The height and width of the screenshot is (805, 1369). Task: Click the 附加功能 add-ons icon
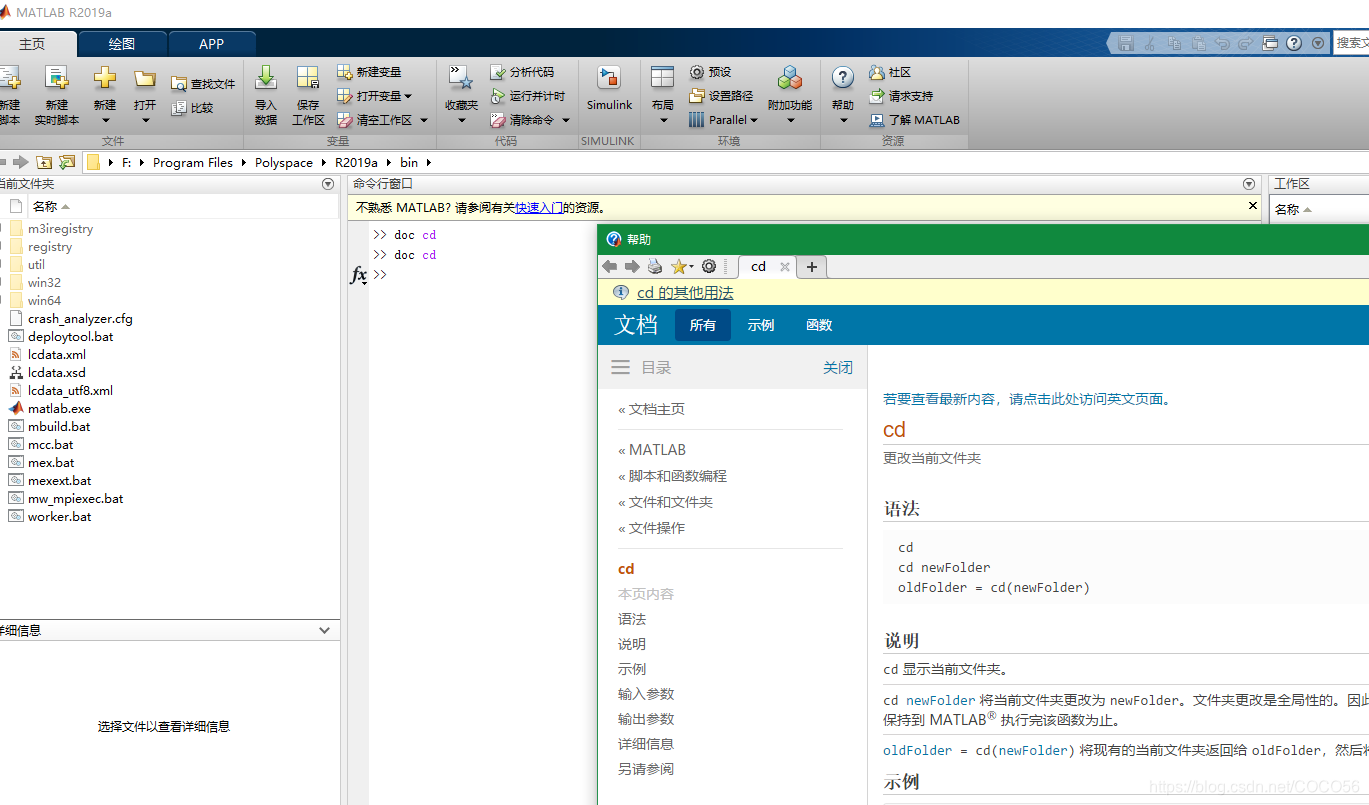790,78
